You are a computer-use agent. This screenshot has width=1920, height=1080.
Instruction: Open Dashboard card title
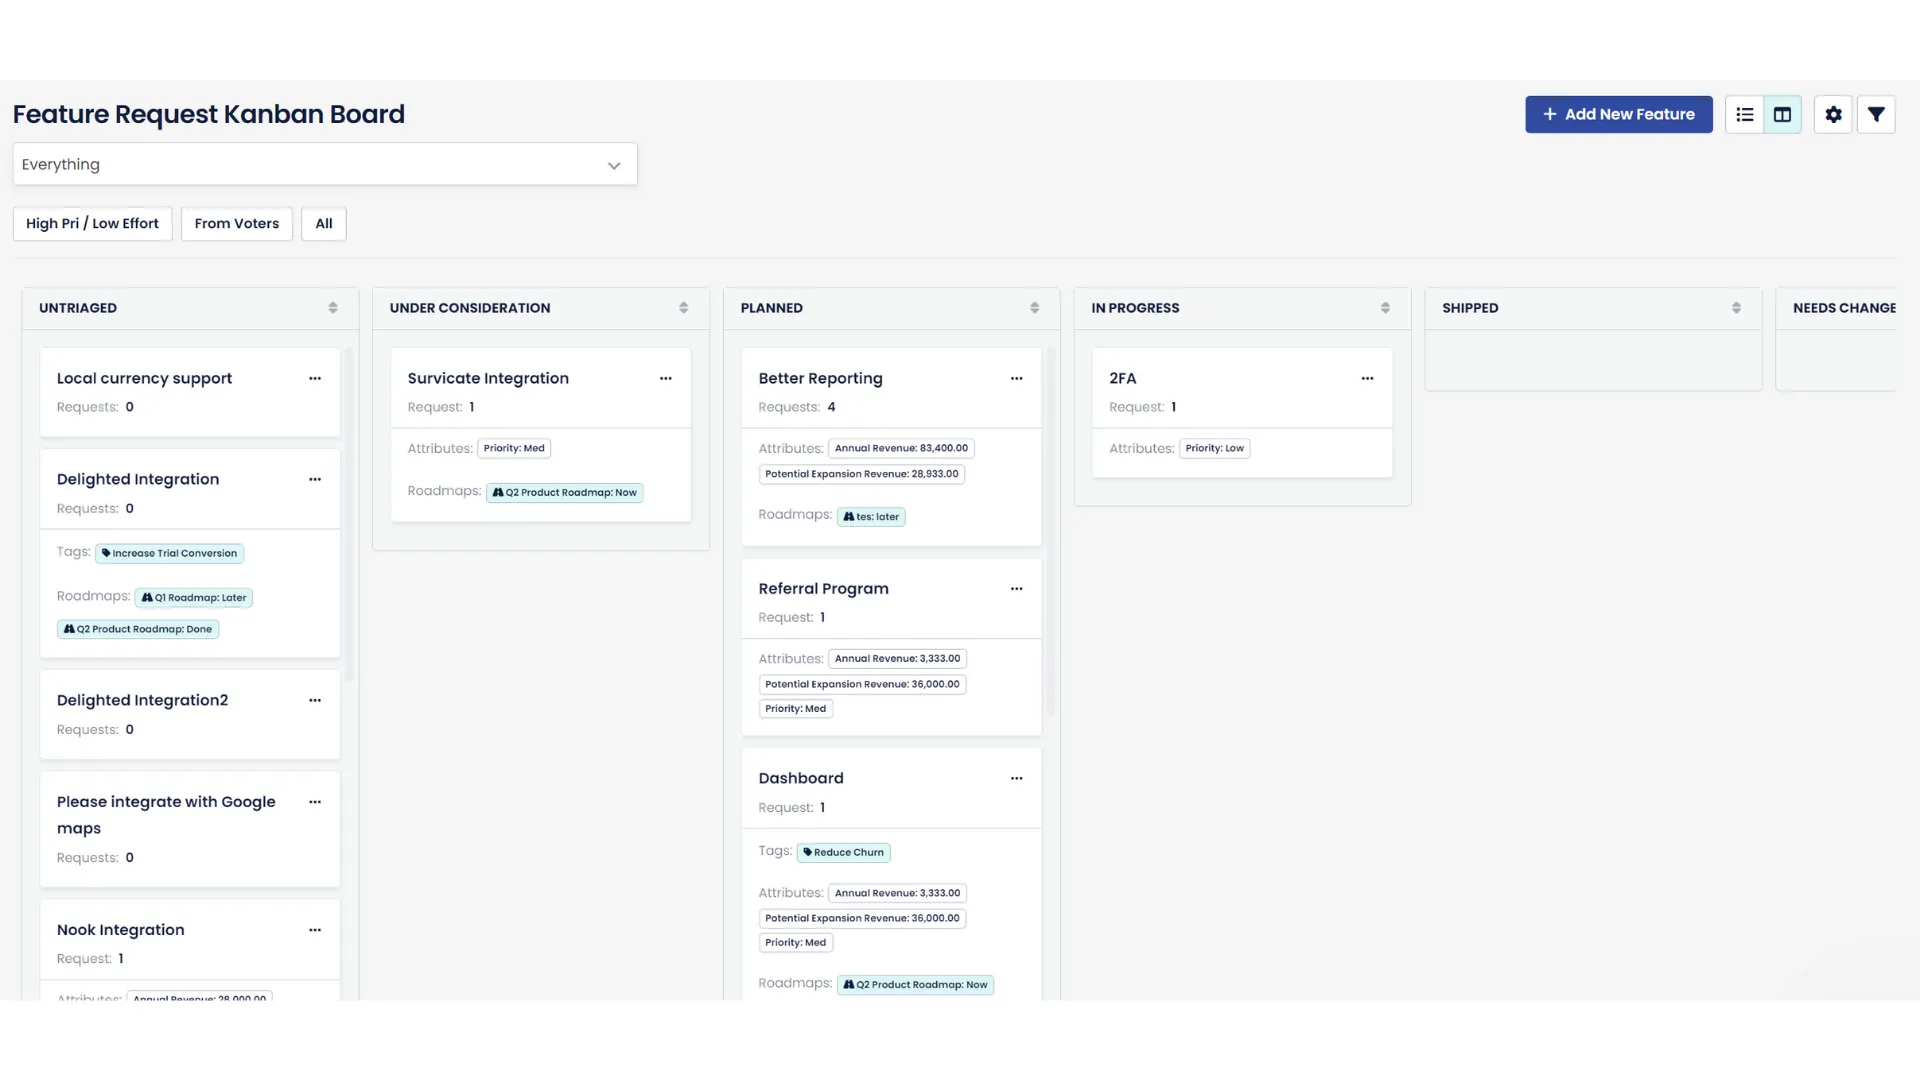(801, 779)
